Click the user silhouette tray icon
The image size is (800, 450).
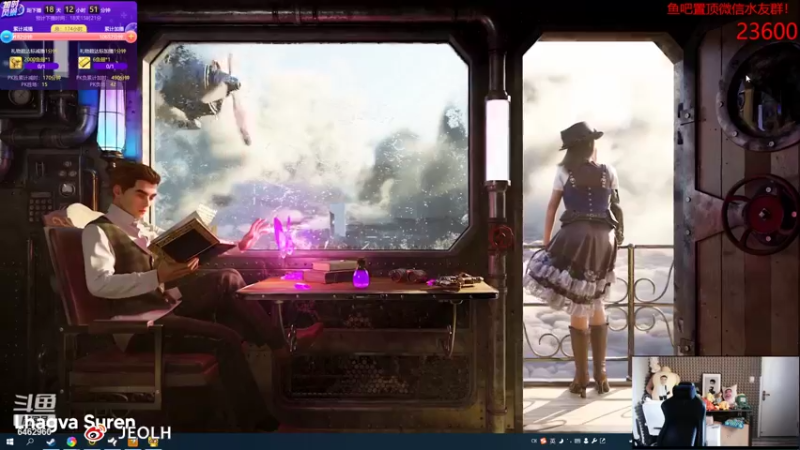coord(586,441)
